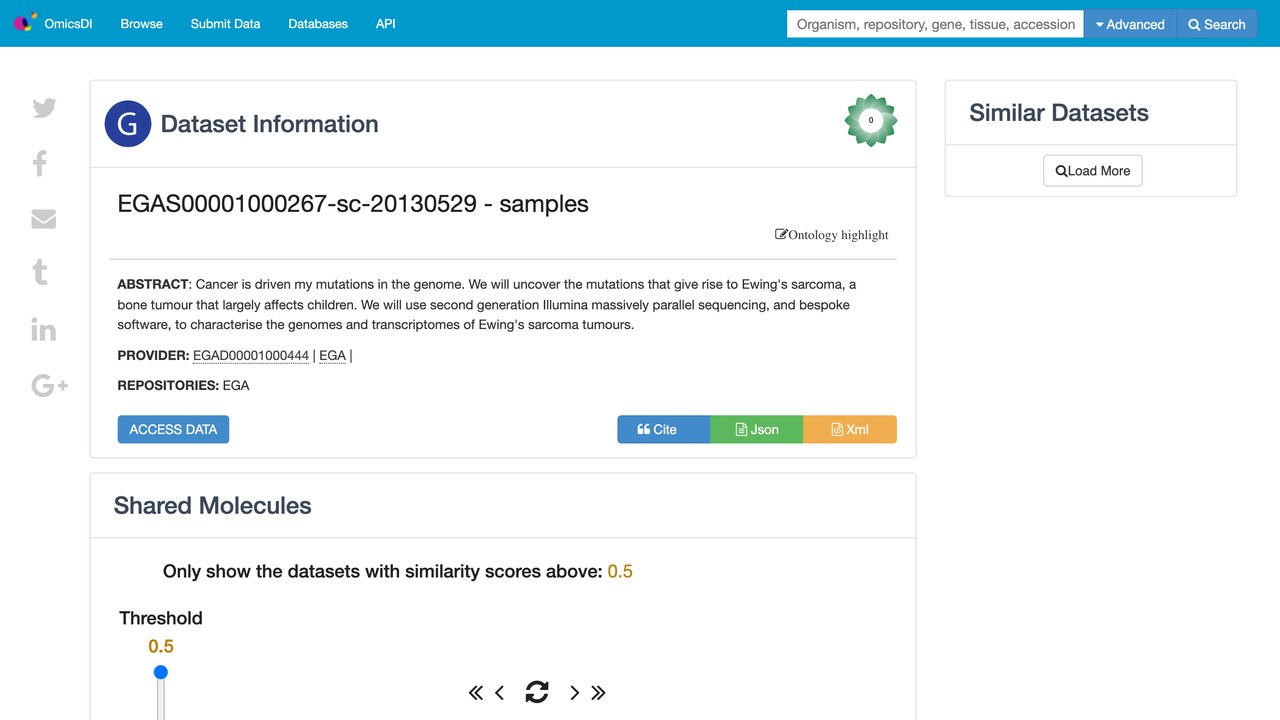
Task: Share on Google Plus icon
Action: pyautogui.click(x=49, y=385)
